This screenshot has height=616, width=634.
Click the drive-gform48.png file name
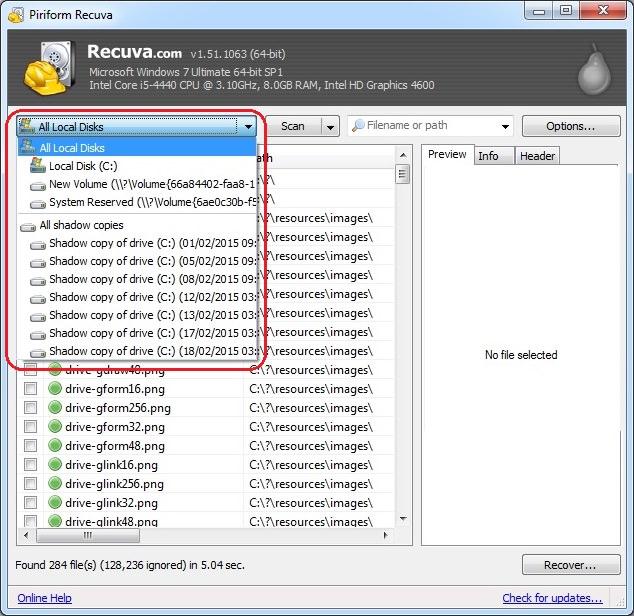(x=115, y=446)
